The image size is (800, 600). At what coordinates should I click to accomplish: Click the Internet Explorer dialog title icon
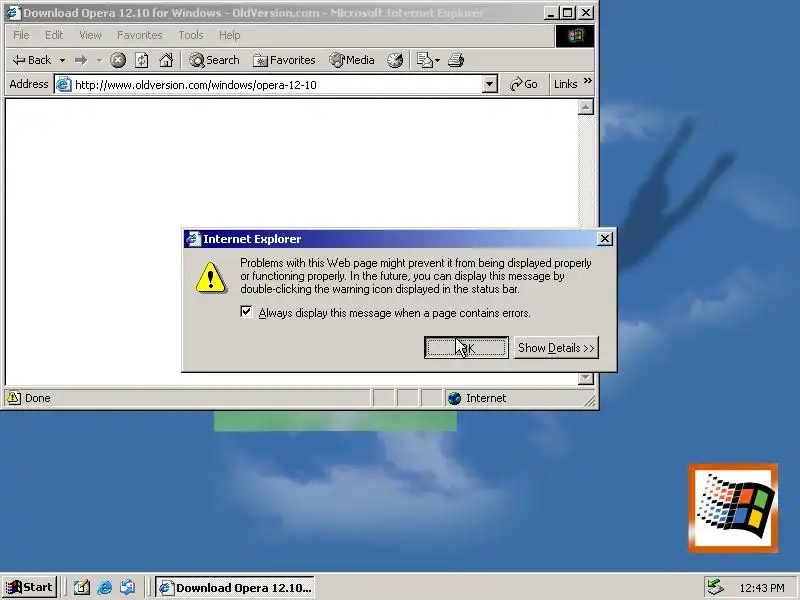[193, 239]
